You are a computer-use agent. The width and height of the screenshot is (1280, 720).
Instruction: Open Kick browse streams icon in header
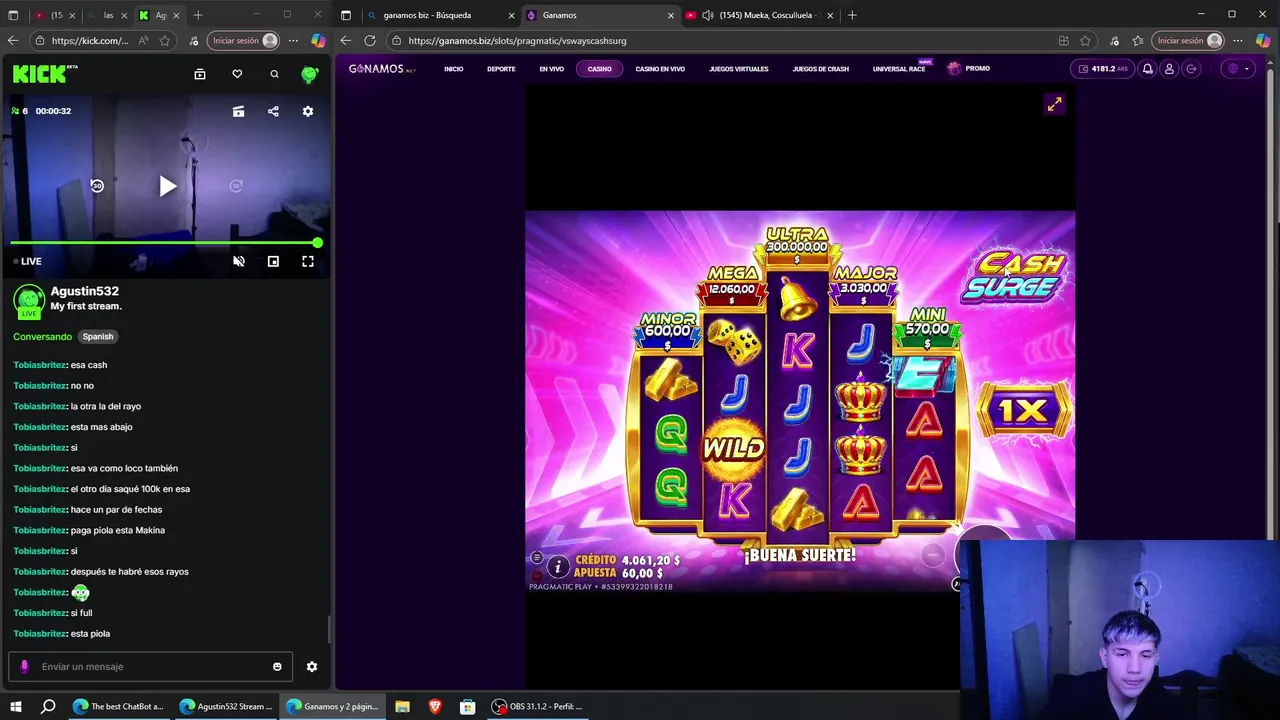point(200,74)
